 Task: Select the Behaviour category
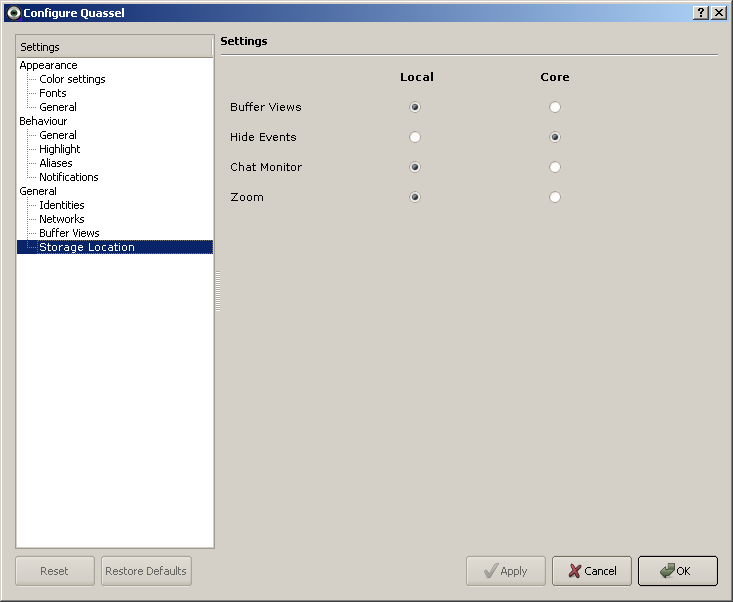pyautogui.click(x=43, y=121)
